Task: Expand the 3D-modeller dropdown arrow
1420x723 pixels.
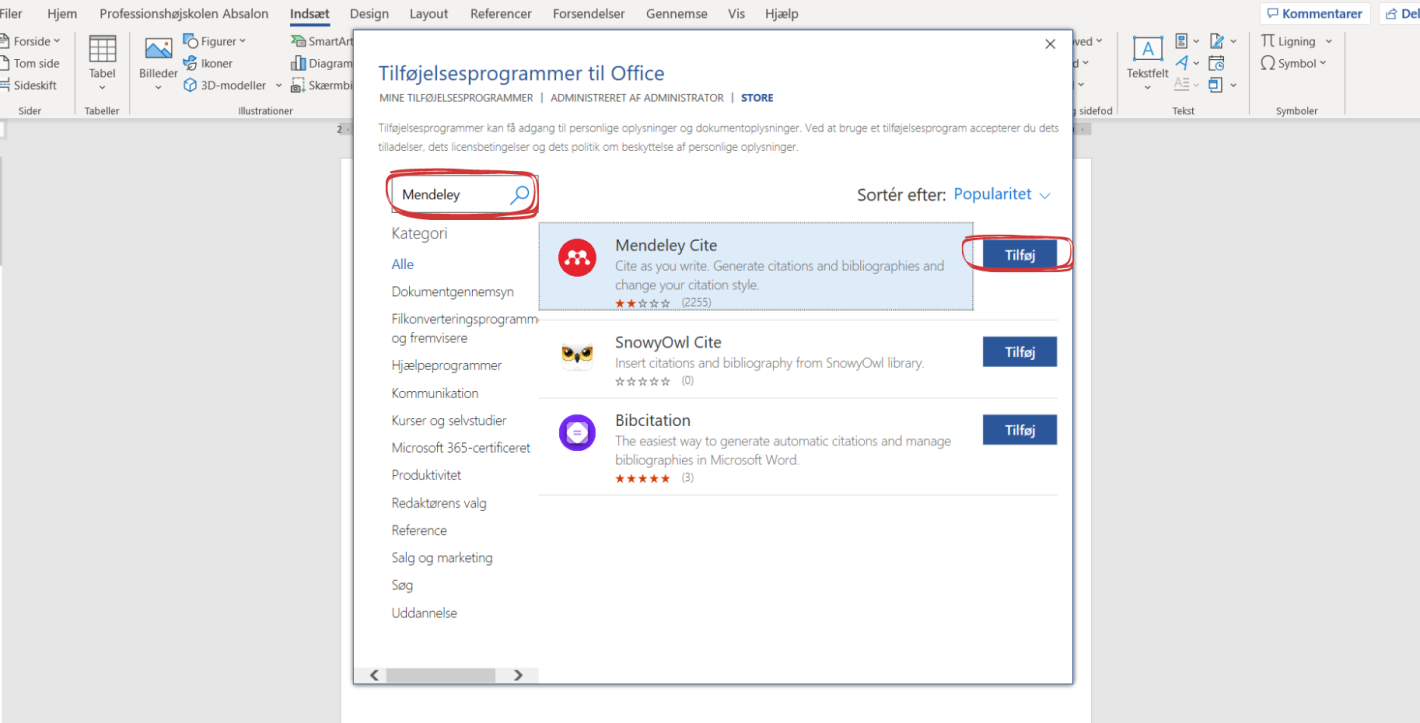Action: [x=278, y=85]
